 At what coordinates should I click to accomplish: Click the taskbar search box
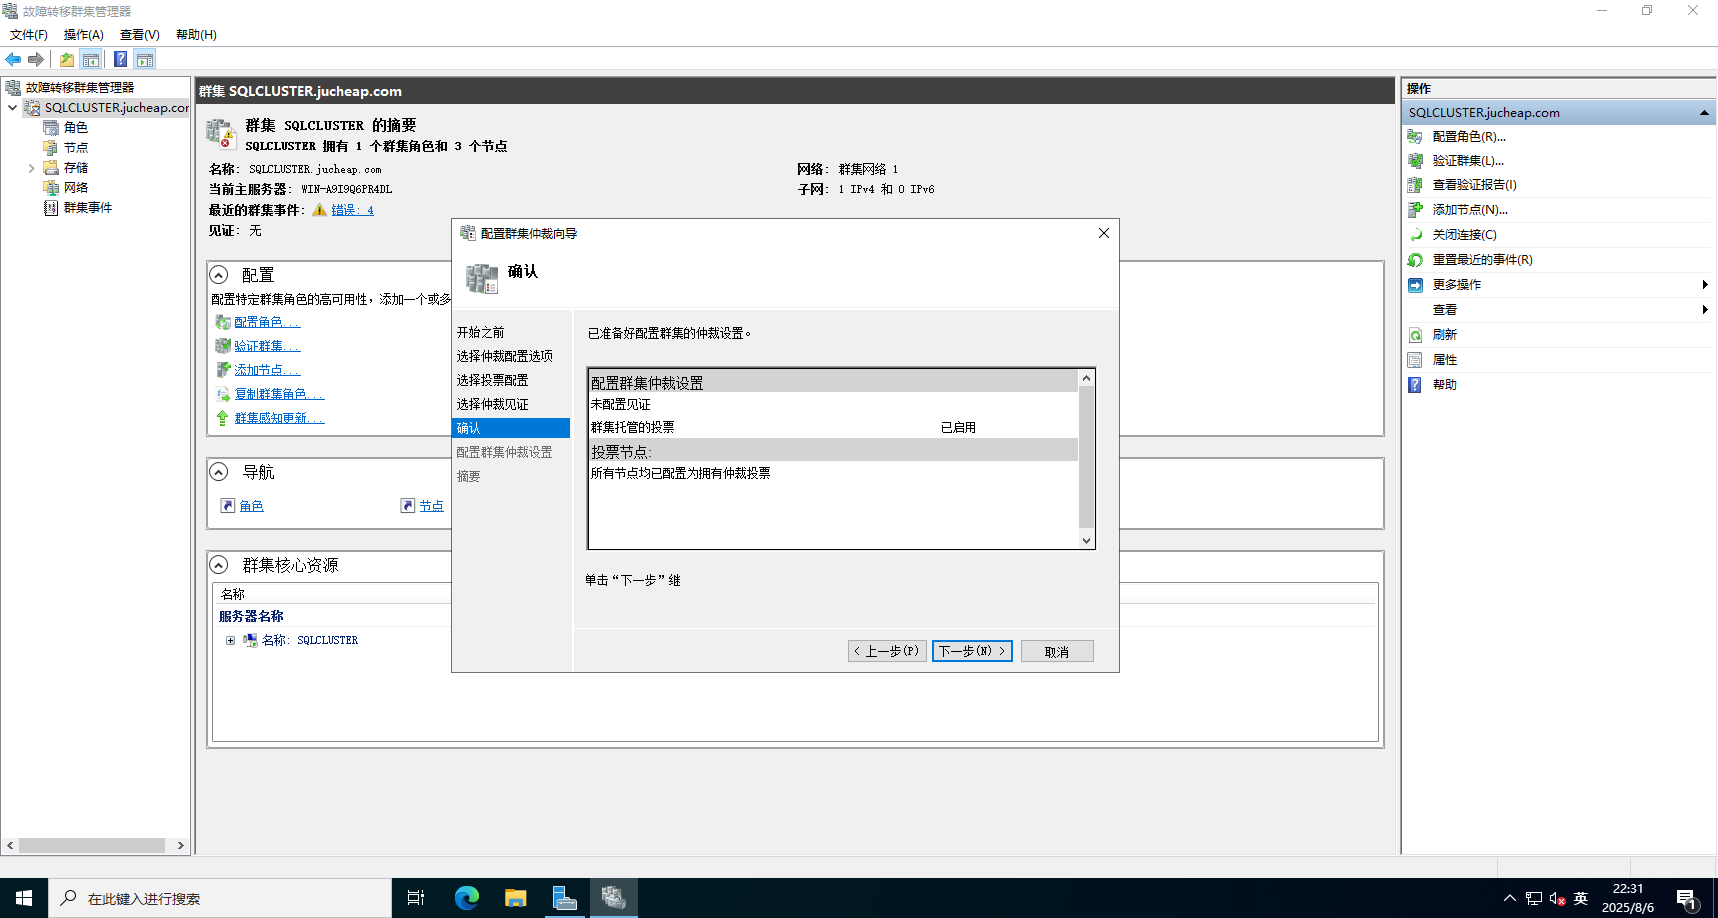220,898
